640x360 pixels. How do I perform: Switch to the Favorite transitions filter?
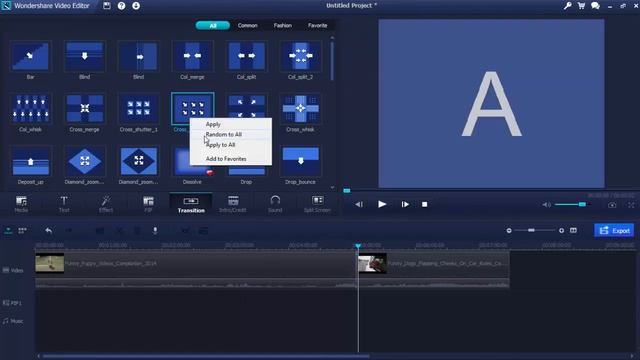click(x=318, y=25)
